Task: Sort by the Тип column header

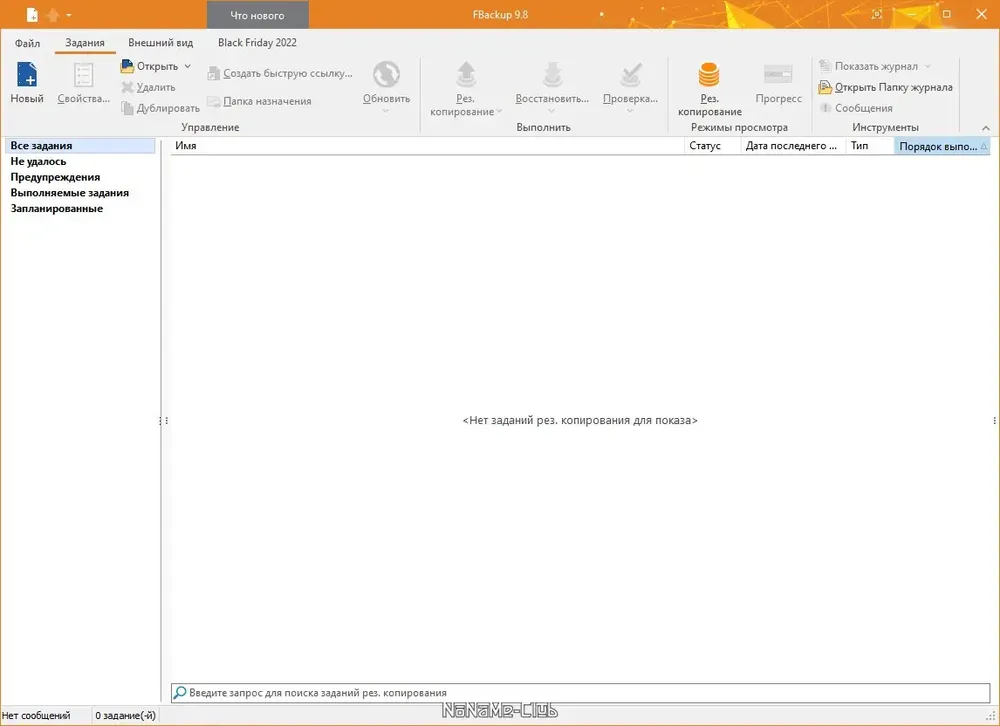Action: (870, 146)
